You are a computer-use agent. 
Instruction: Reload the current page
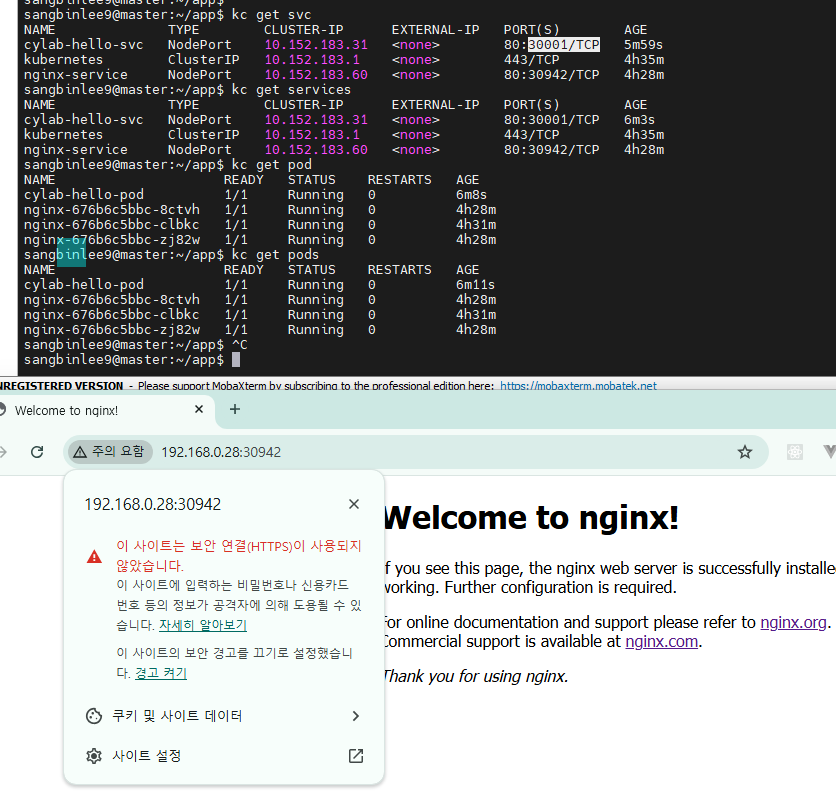(37, 451)
